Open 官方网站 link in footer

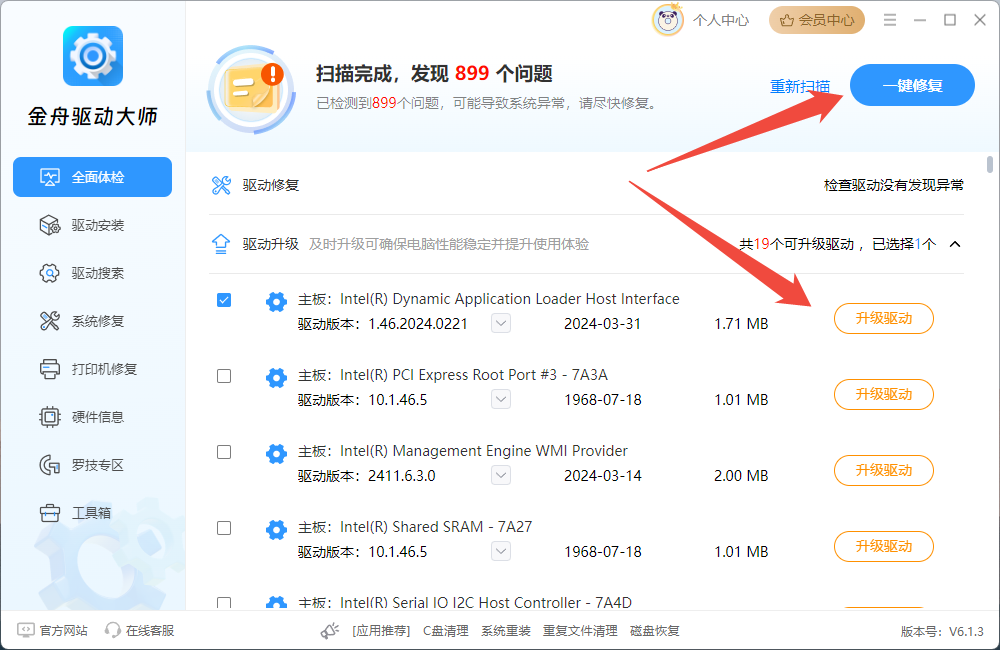click(x=63, y=630)
